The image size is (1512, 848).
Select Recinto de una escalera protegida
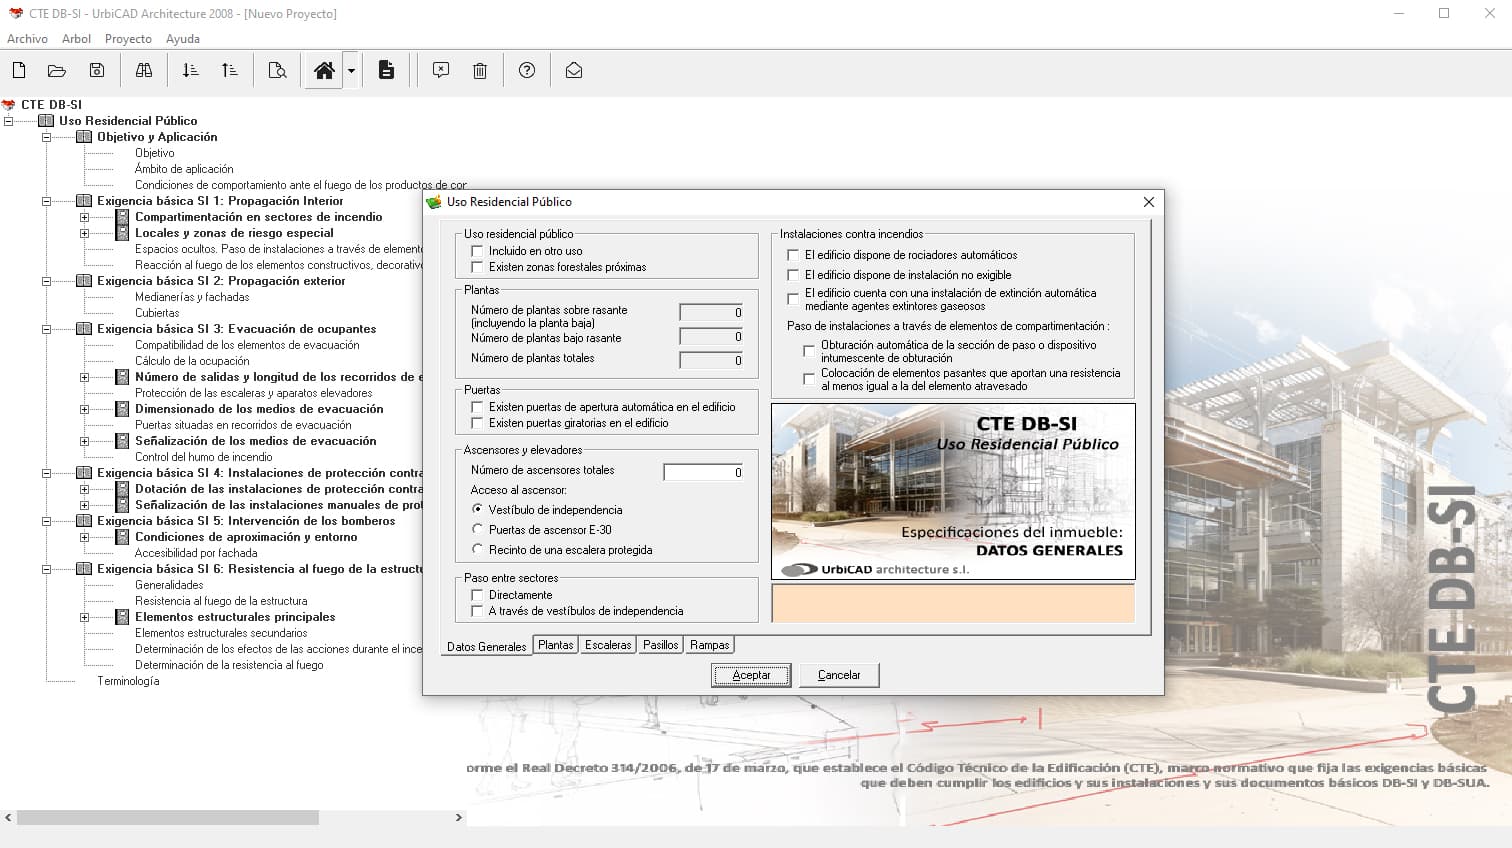pyautogui.click(x=477, y=549)
